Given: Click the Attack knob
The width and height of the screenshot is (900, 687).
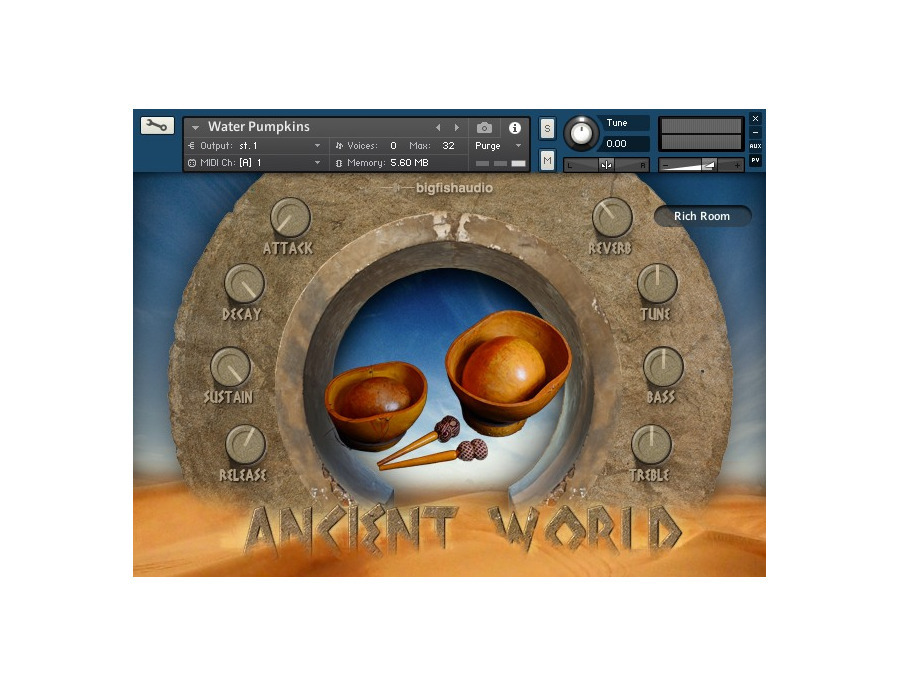Looking at the screenshot, I should pos(290,218).
